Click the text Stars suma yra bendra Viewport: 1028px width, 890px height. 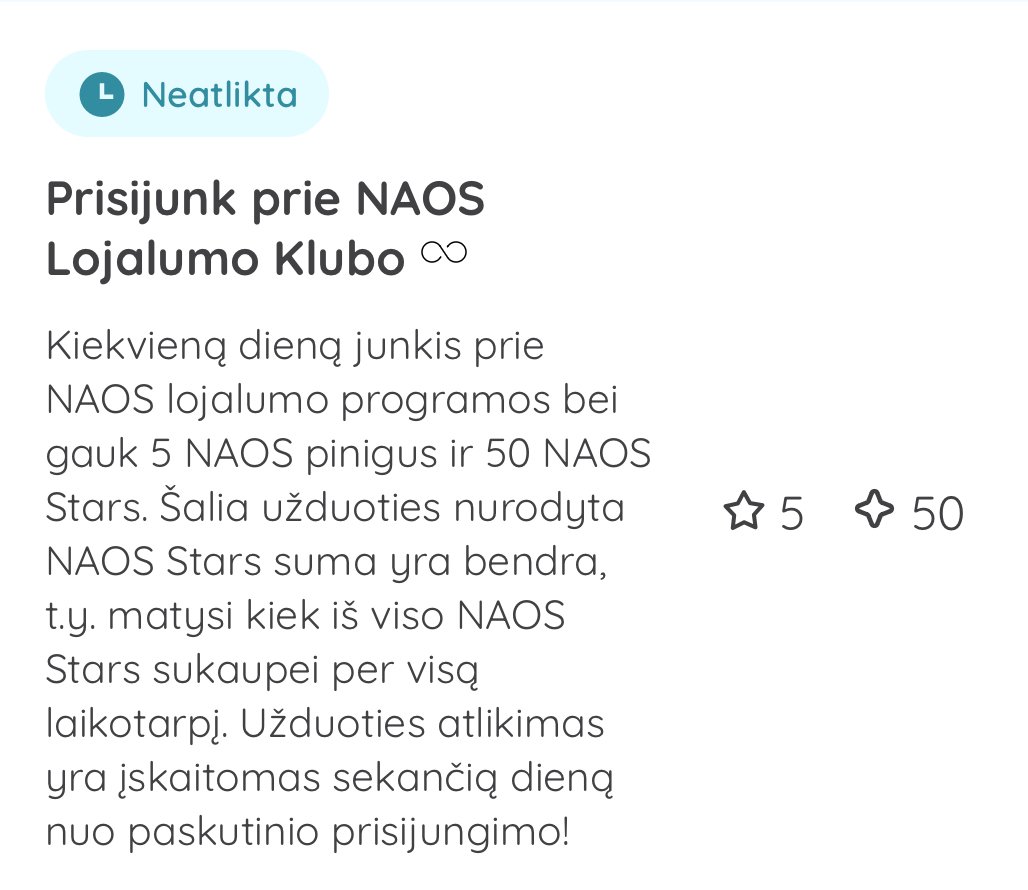[x=387, y=562]
